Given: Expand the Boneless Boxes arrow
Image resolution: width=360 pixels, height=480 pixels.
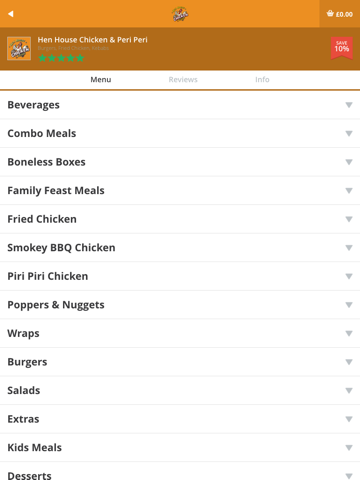Looking at the screenshot, I should pyautogui.click(x=349, y=162).
